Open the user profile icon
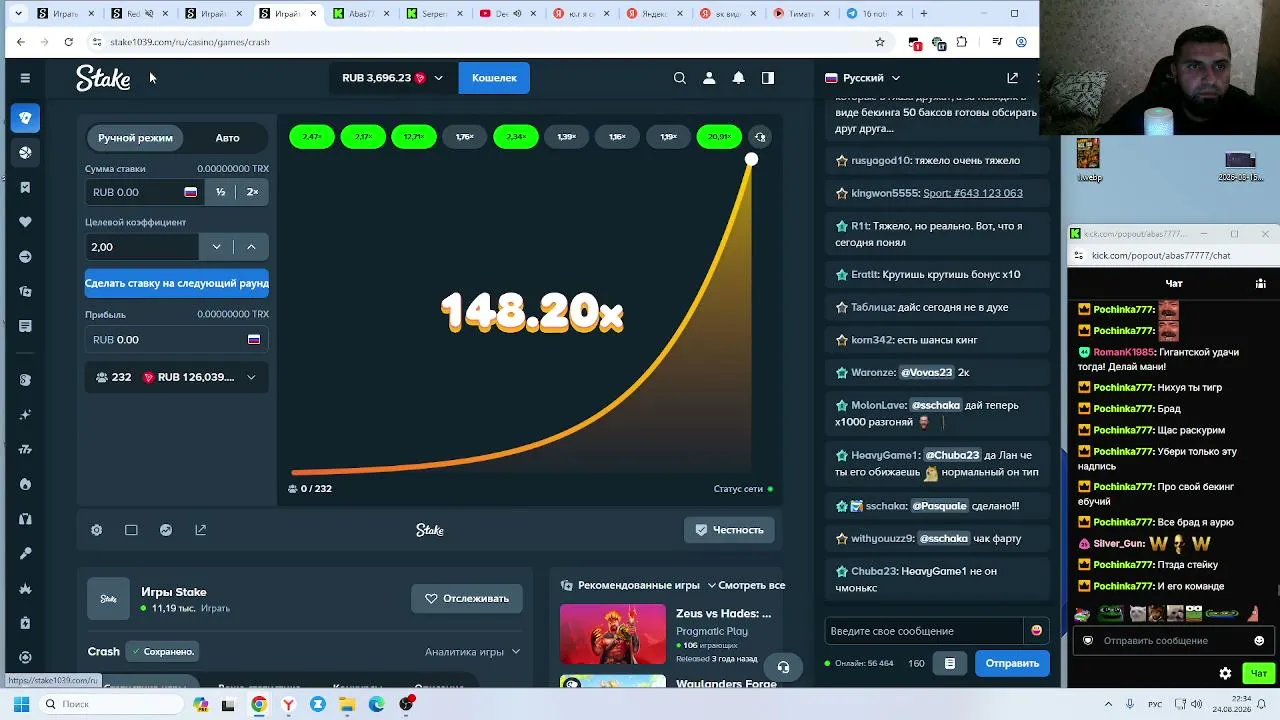Image resolution: width=1280 pixels, height=720 pixels. point(709,78)
